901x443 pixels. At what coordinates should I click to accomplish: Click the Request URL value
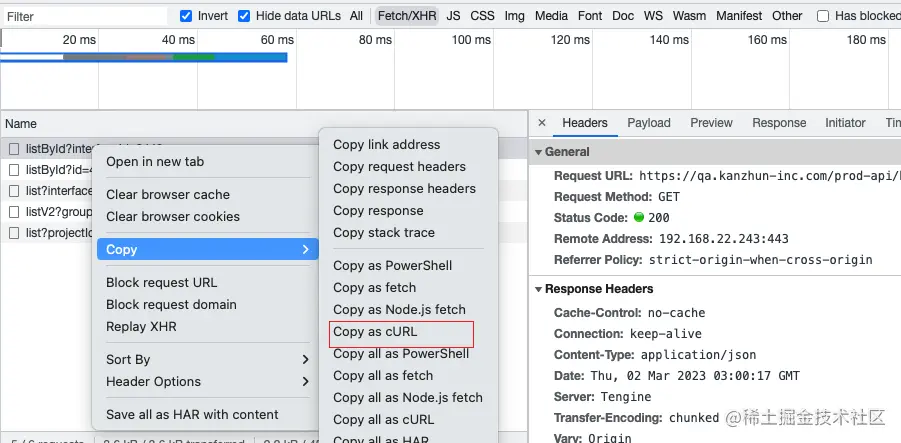pos(770,176)
